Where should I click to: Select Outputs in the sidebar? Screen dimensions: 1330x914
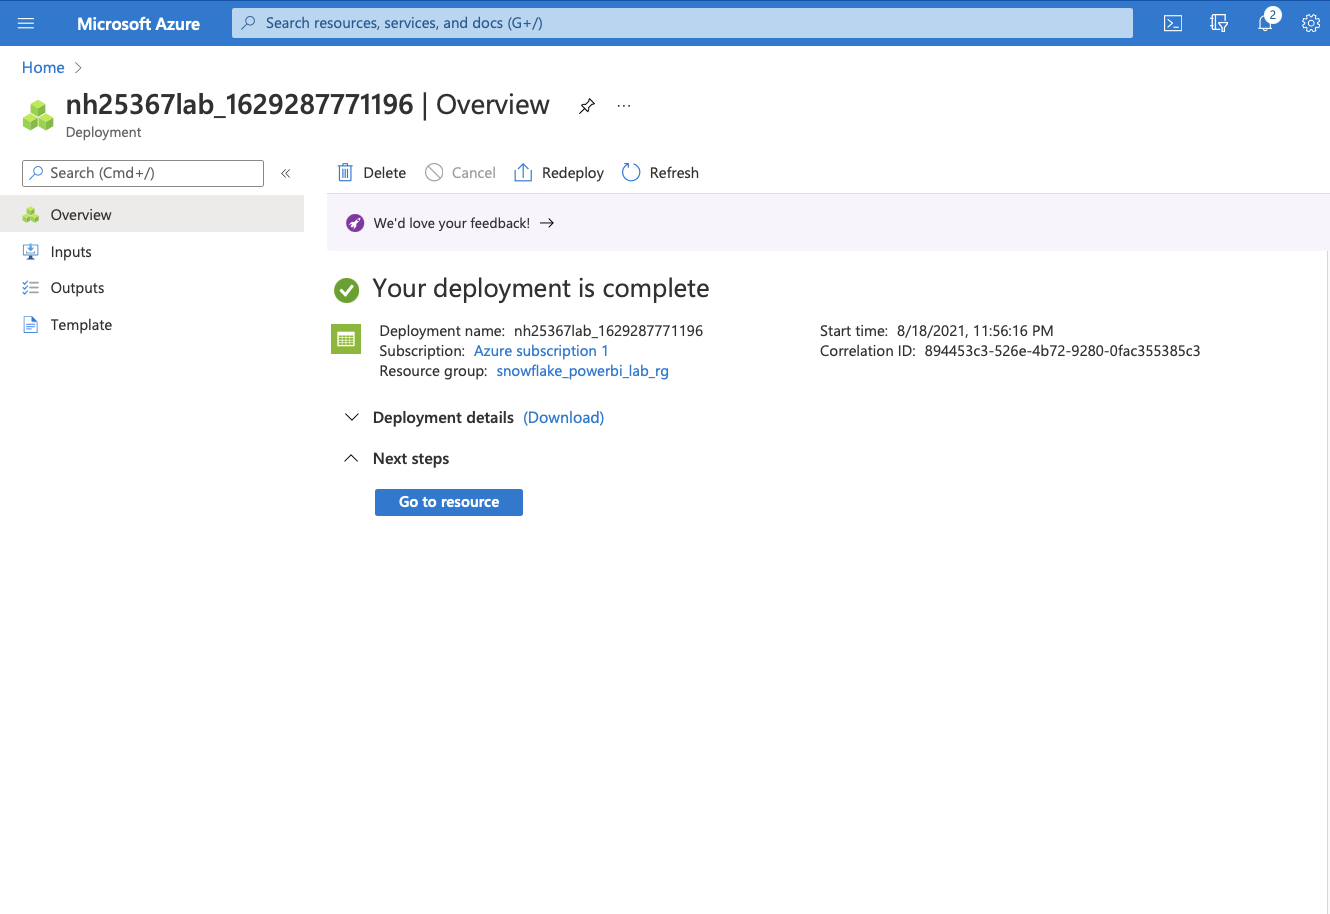pyautogui.click(x=77, y=288)
